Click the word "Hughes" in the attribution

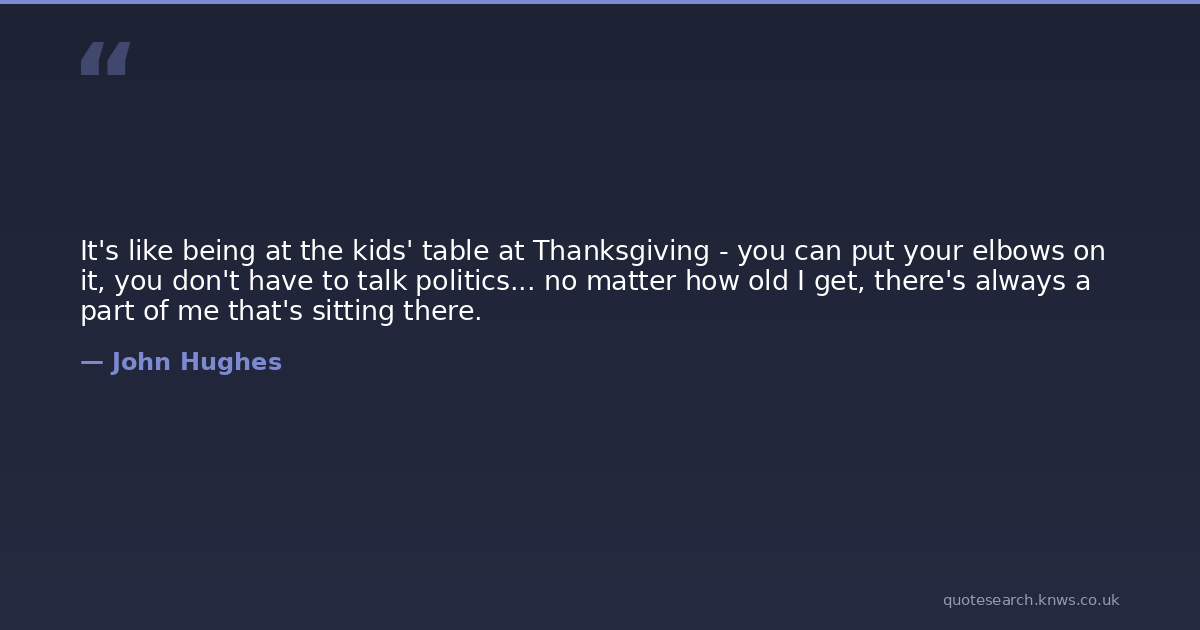click(x=231, y=362)
